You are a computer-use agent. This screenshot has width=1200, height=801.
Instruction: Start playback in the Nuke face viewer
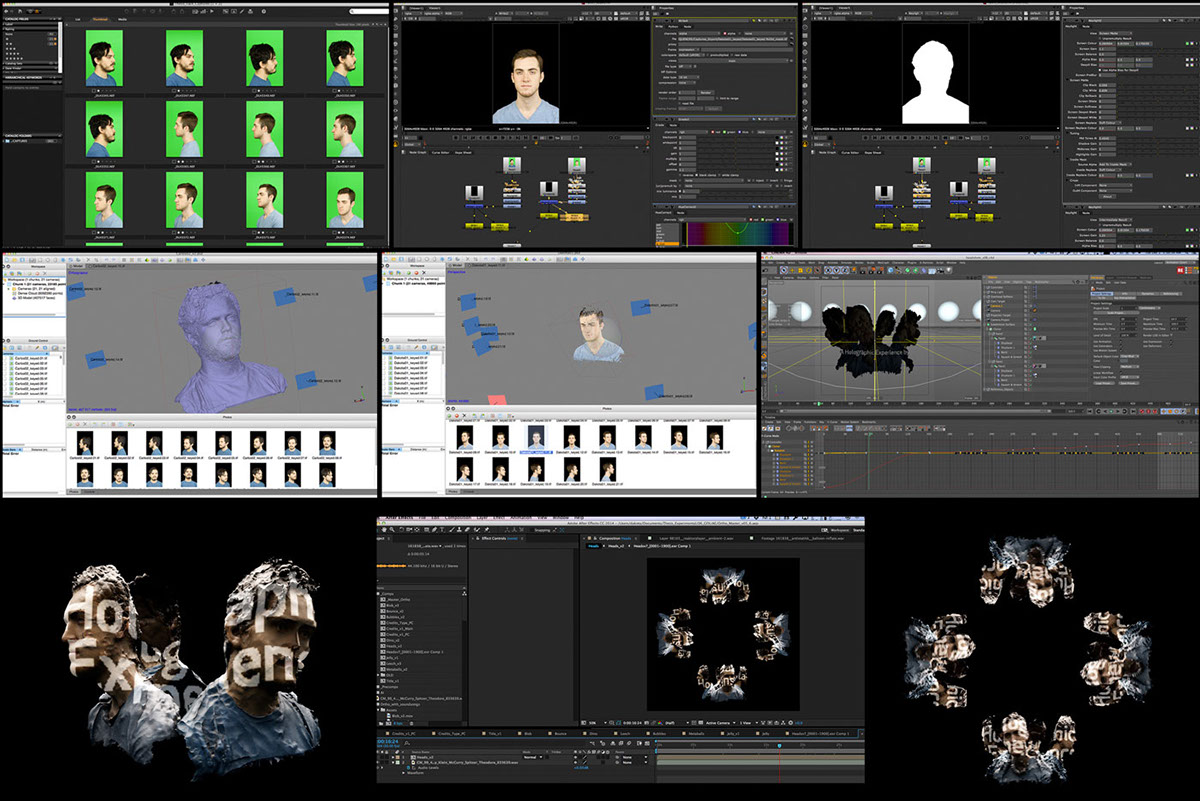(x=510, y=138)
